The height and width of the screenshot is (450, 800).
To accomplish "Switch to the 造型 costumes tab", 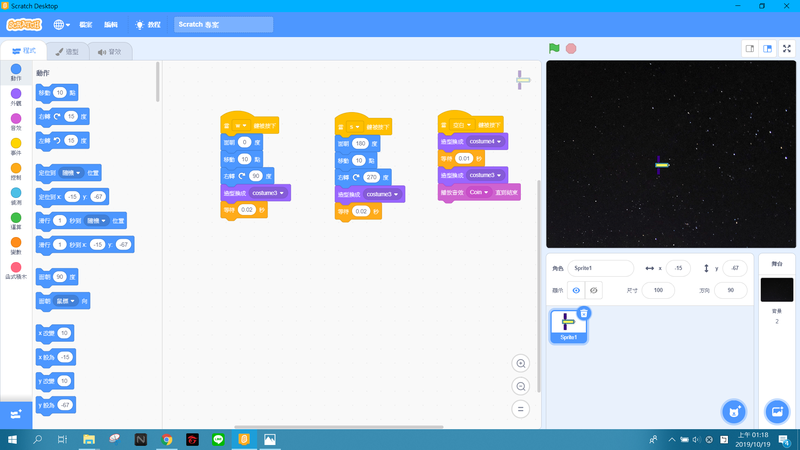I will coord(67,52).
